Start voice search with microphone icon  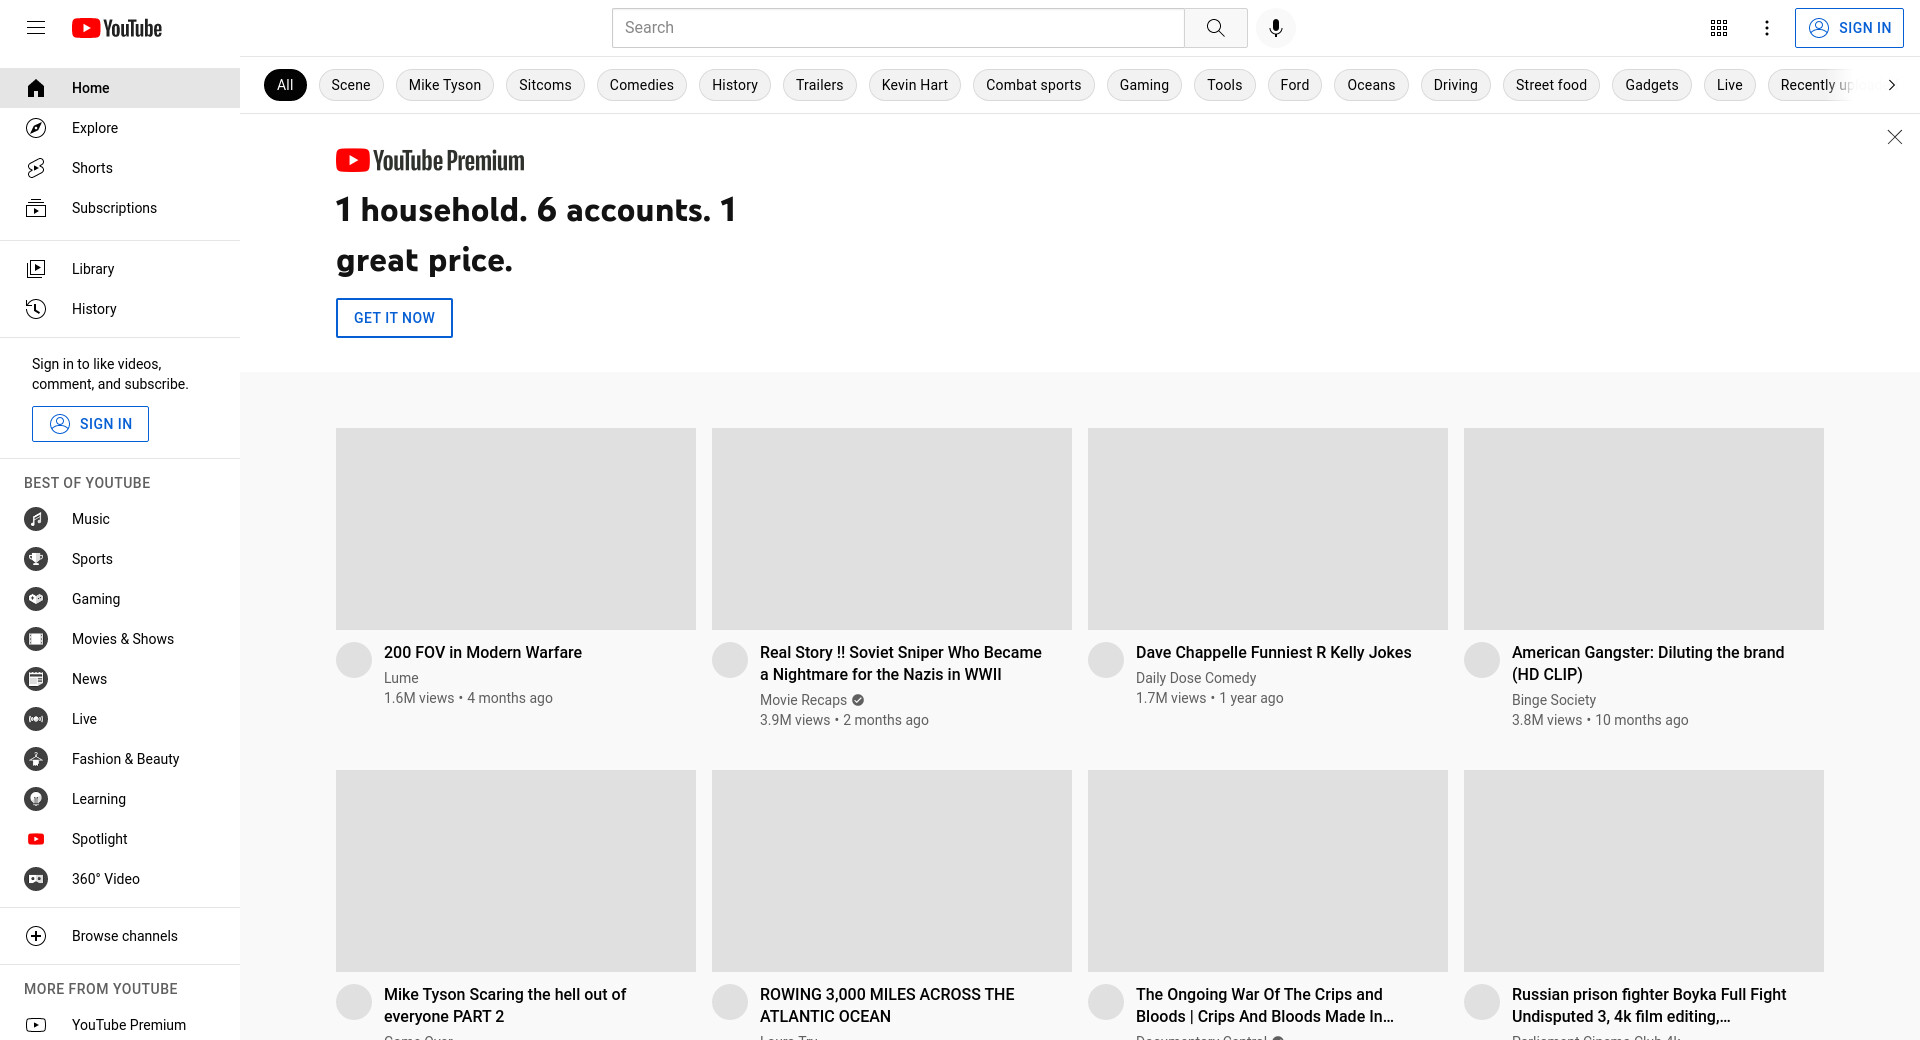point(1275,28)
